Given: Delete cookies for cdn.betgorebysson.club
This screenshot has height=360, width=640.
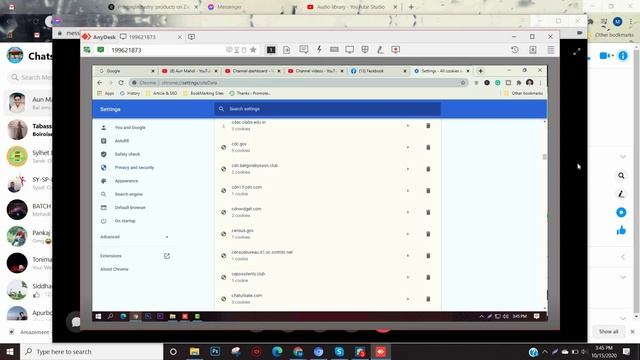Looking at the screenshot, I should click(x=428, y=169).
